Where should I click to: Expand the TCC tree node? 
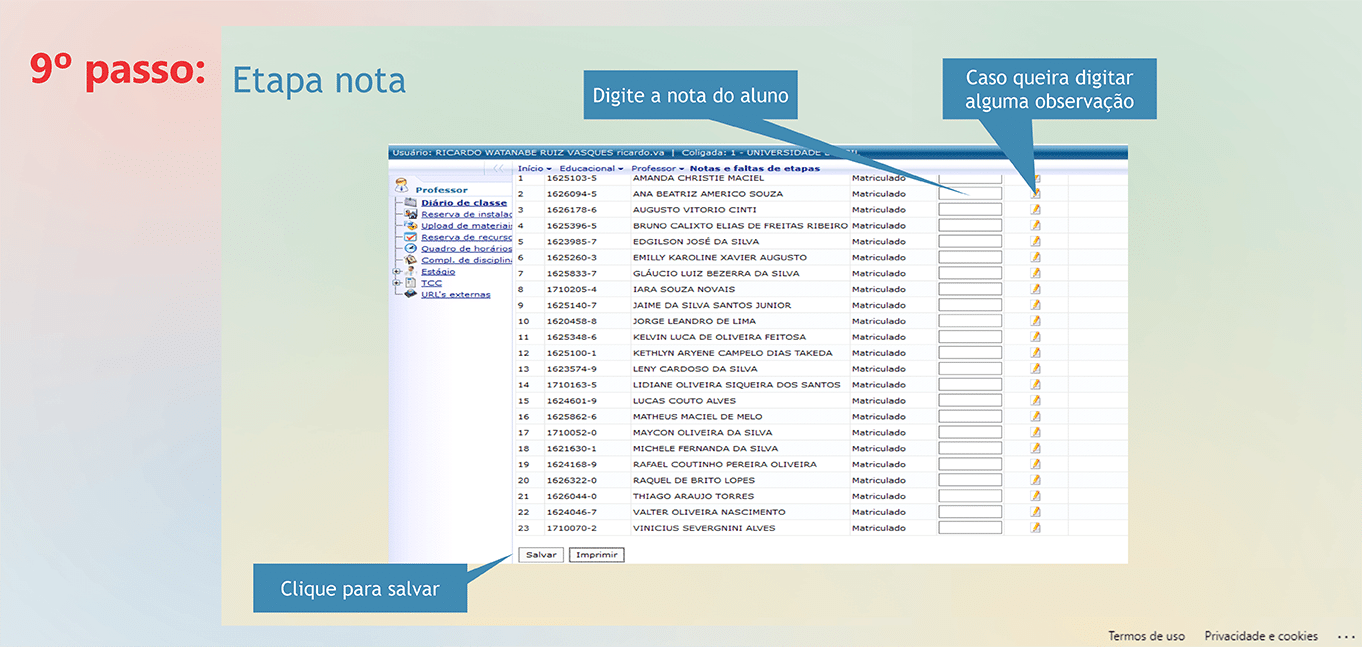coord(397,284)
